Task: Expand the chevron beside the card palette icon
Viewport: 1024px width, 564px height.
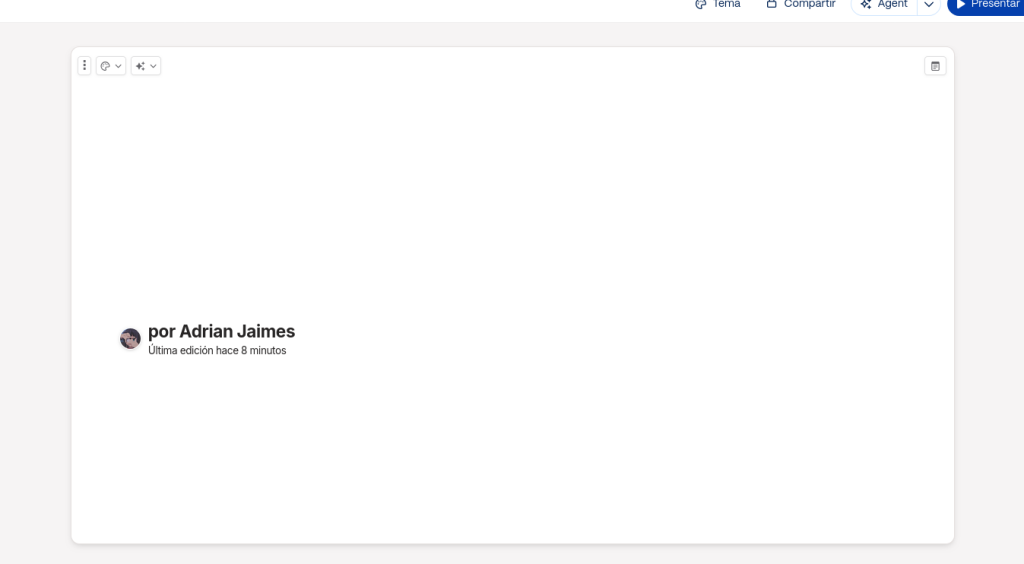Action: coord(119,66)
